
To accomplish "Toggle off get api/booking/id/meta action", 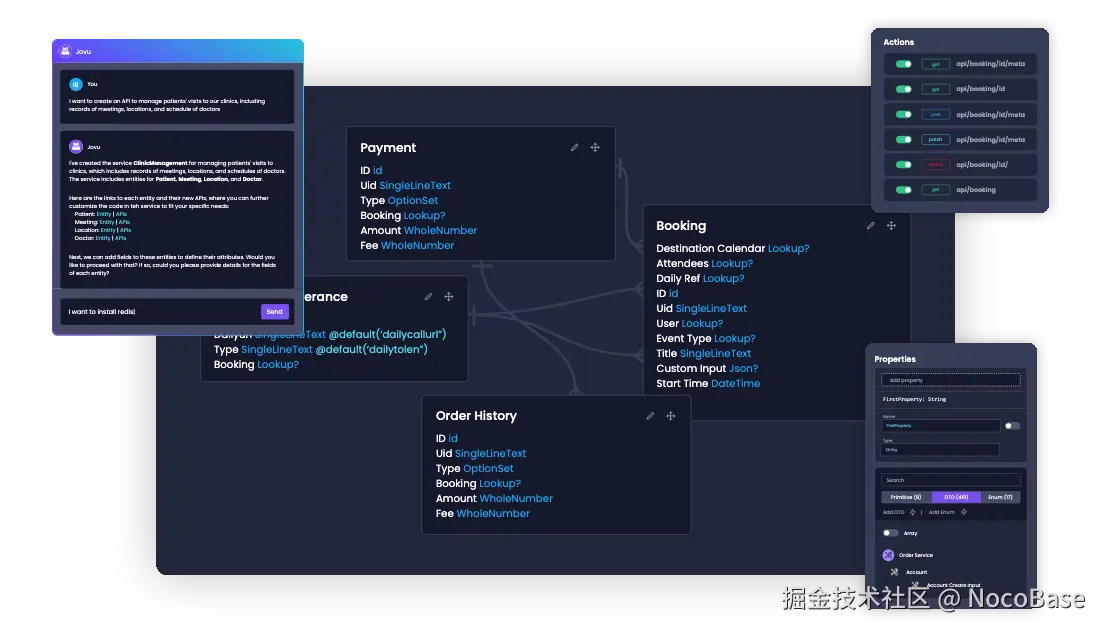I will click(x=903, y=64).
